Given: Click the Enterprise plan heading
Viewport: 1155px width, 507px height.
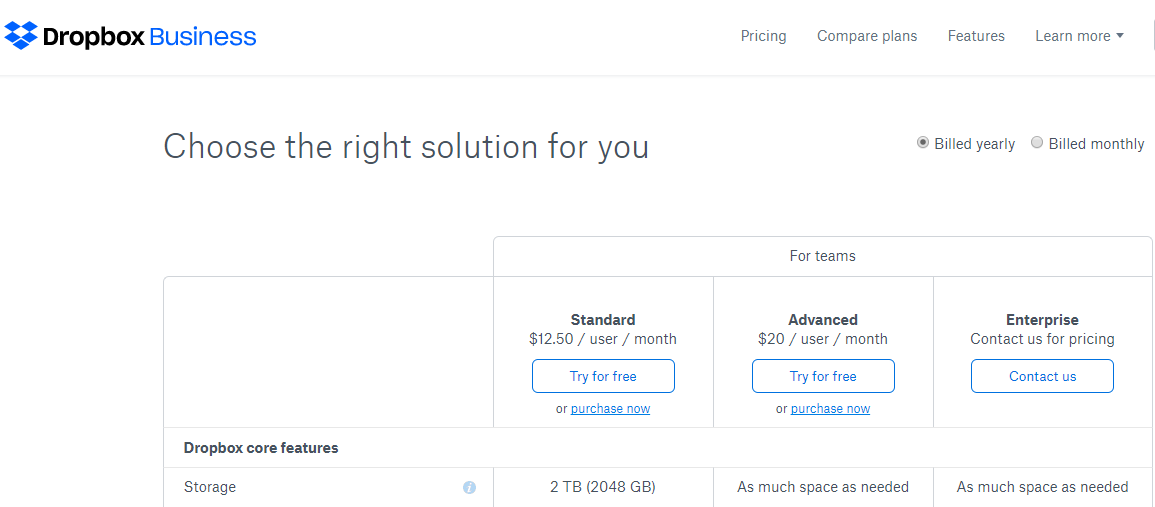Looking at the screenshot, I should (x=1042, y=320).
